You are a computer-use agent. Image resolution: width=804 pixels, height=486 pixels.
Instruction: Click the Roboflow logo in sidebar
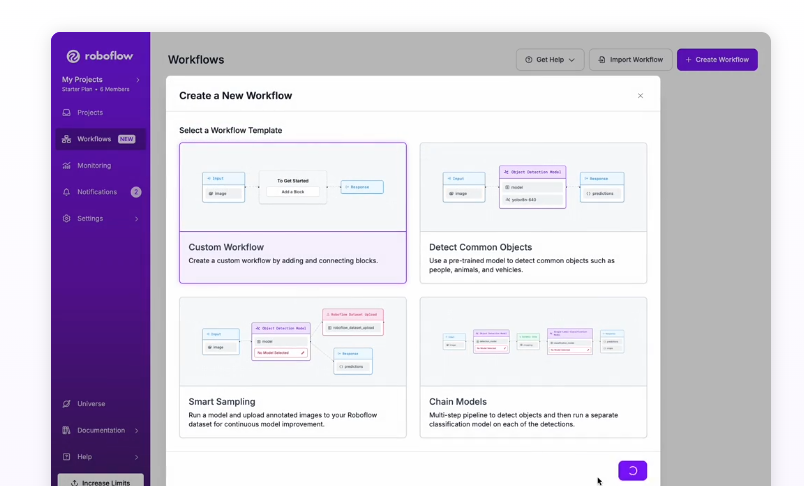(100, 56)
